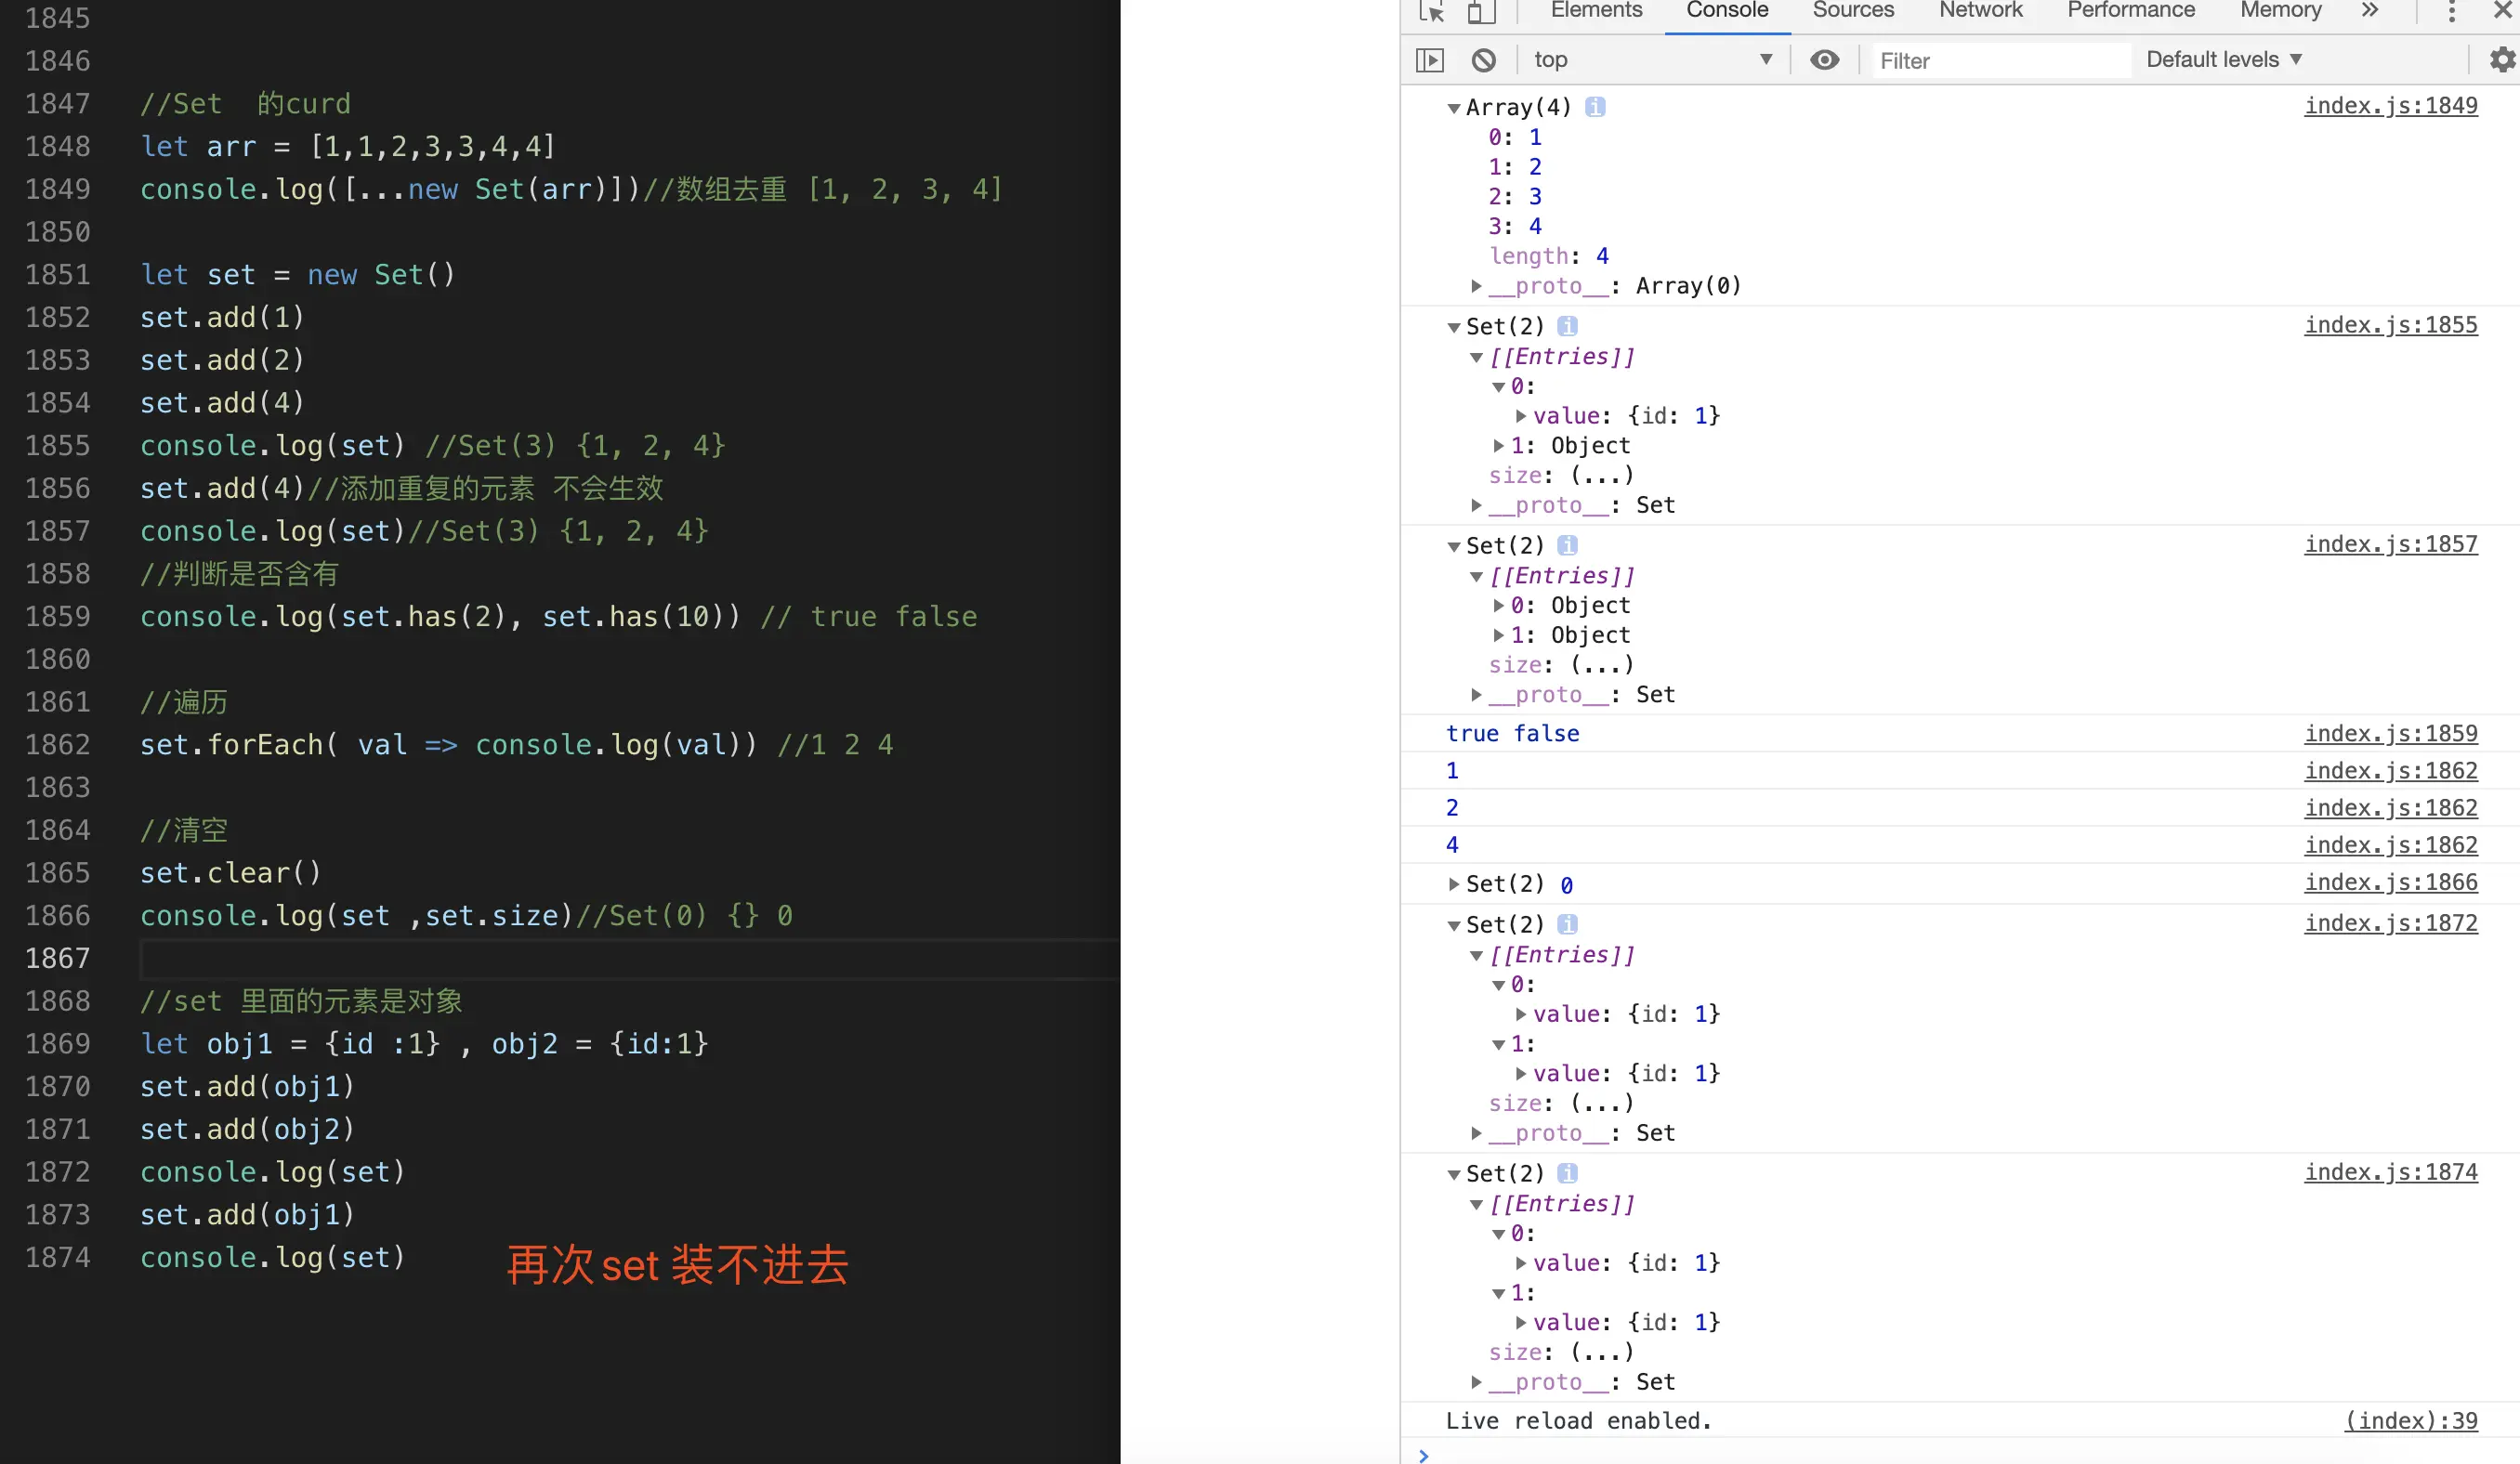Open source link index.js:1855

coord(2390,325)
